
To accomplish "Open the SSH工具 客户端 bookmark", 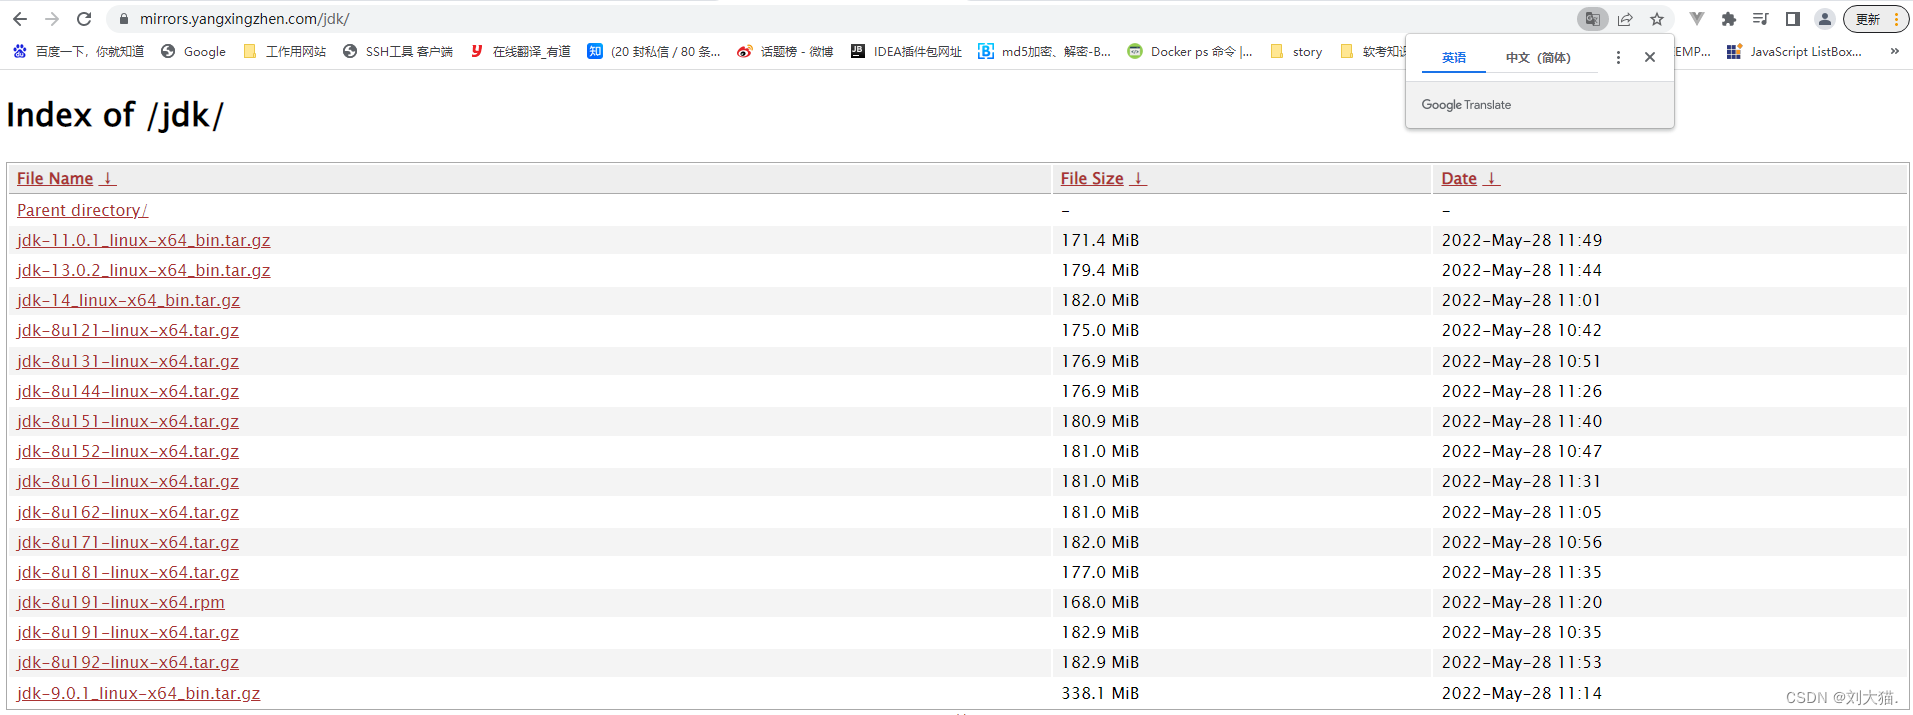I will 398,51.
